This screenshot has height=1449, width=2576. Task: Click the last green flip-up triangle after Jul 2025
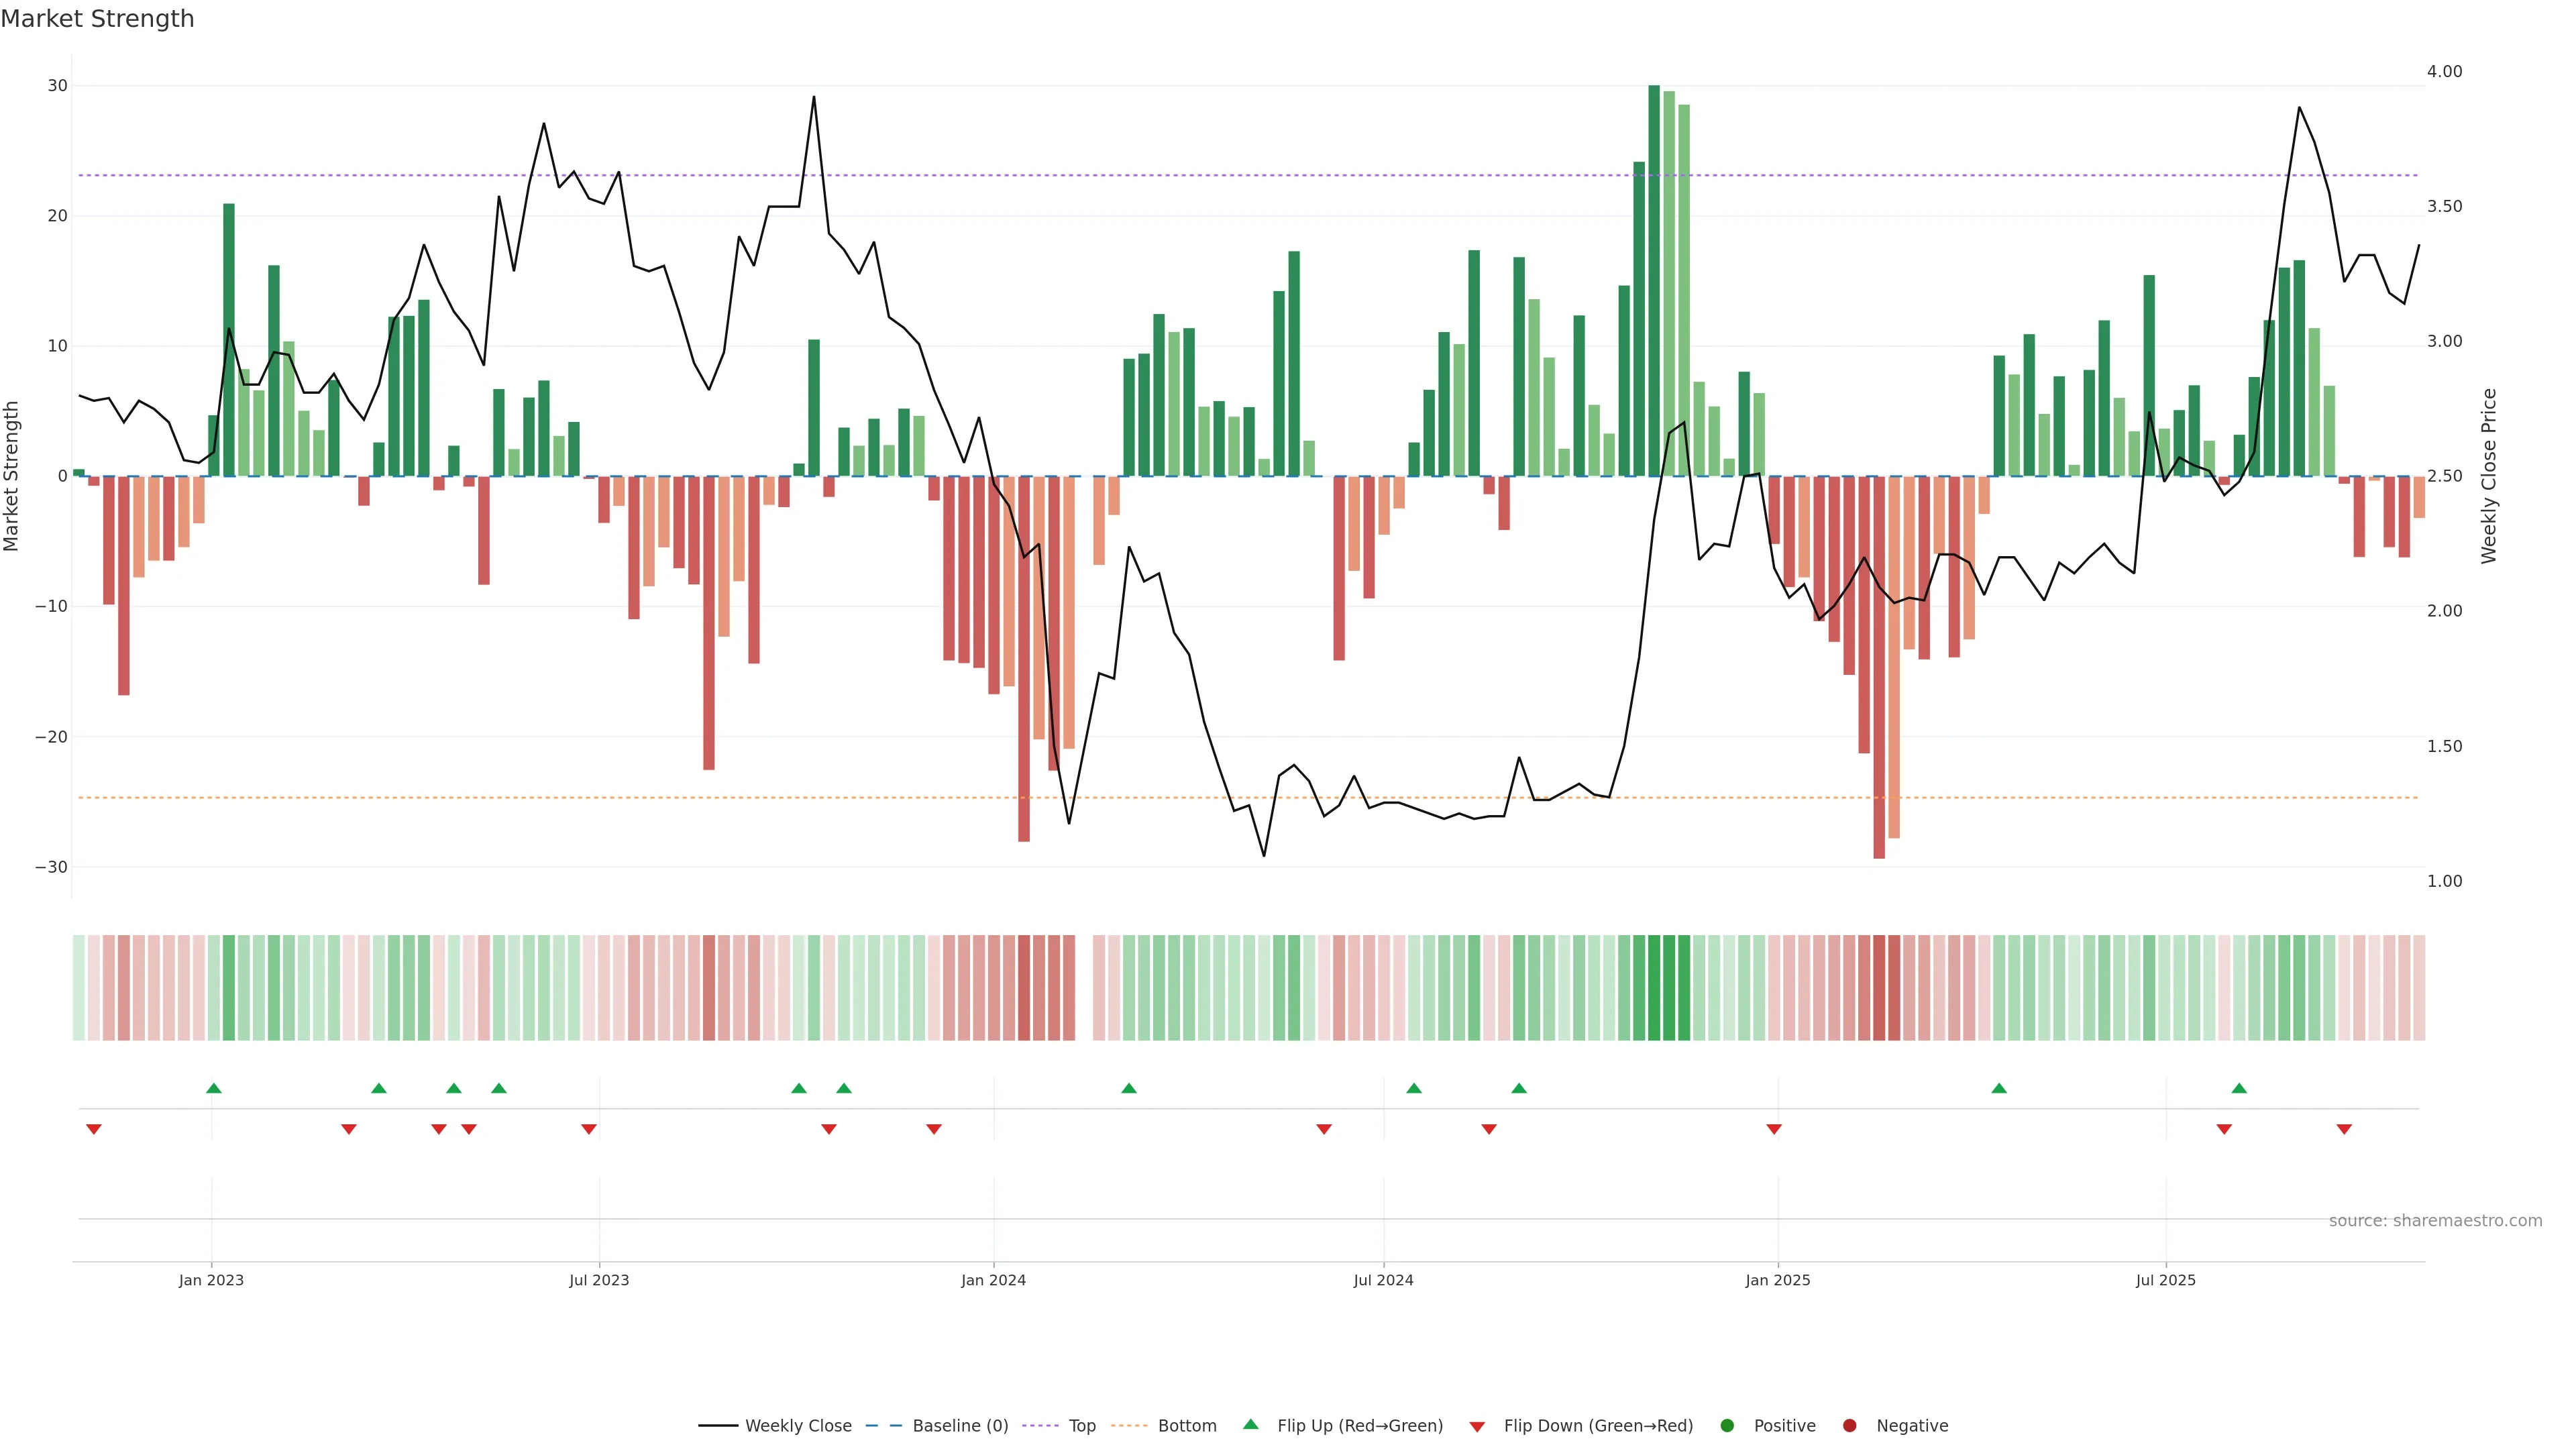point(2239,1088)
